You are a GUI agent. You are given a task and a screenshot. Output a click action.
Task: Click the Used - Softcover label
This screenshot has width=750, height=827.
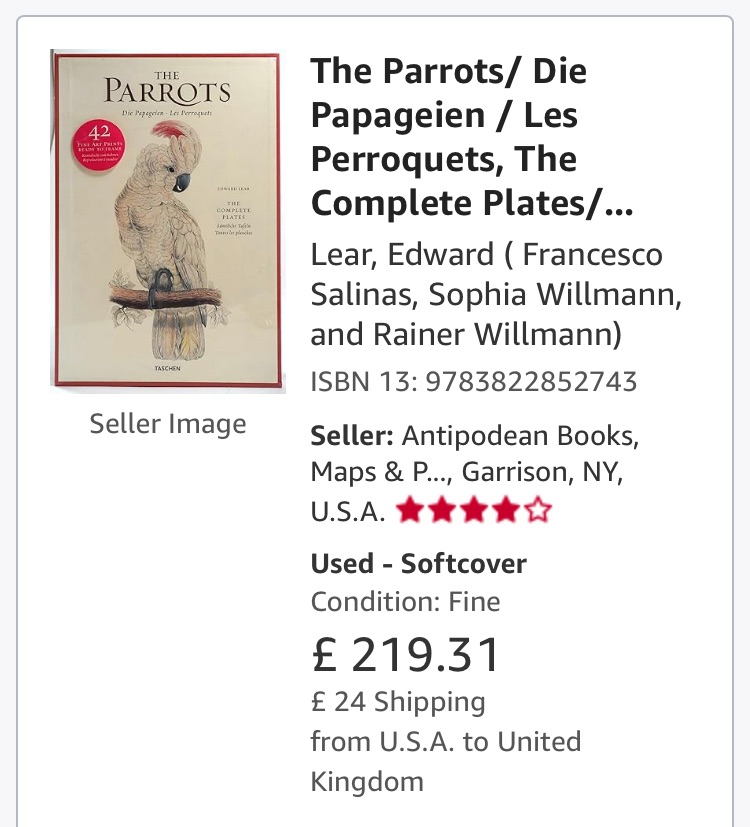pos(418,563)
